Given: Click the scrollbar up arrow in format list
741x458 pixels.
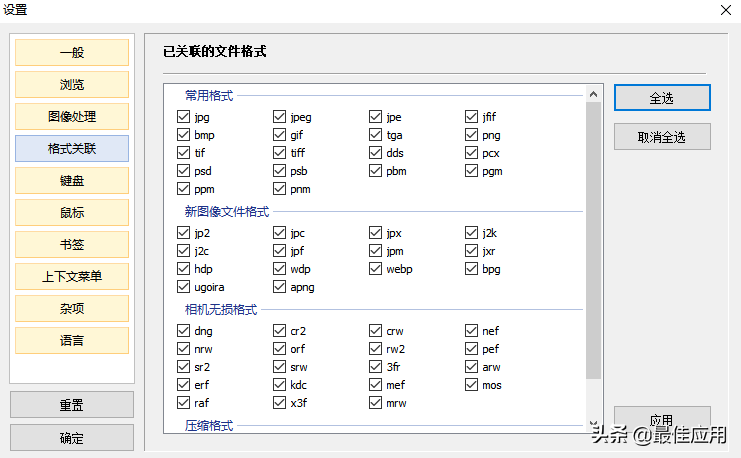Looking at the screenshot, I should pyautogui.click(x=594, y=94).
